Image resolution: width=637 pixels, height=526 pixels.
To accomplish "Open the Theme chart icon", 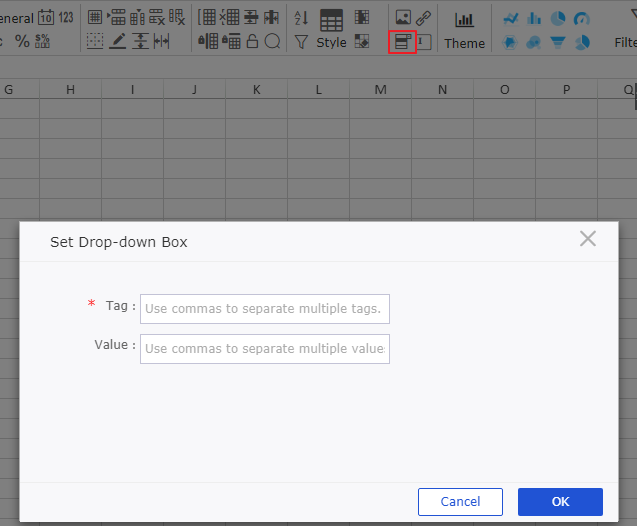I will (x=464, y=19).
